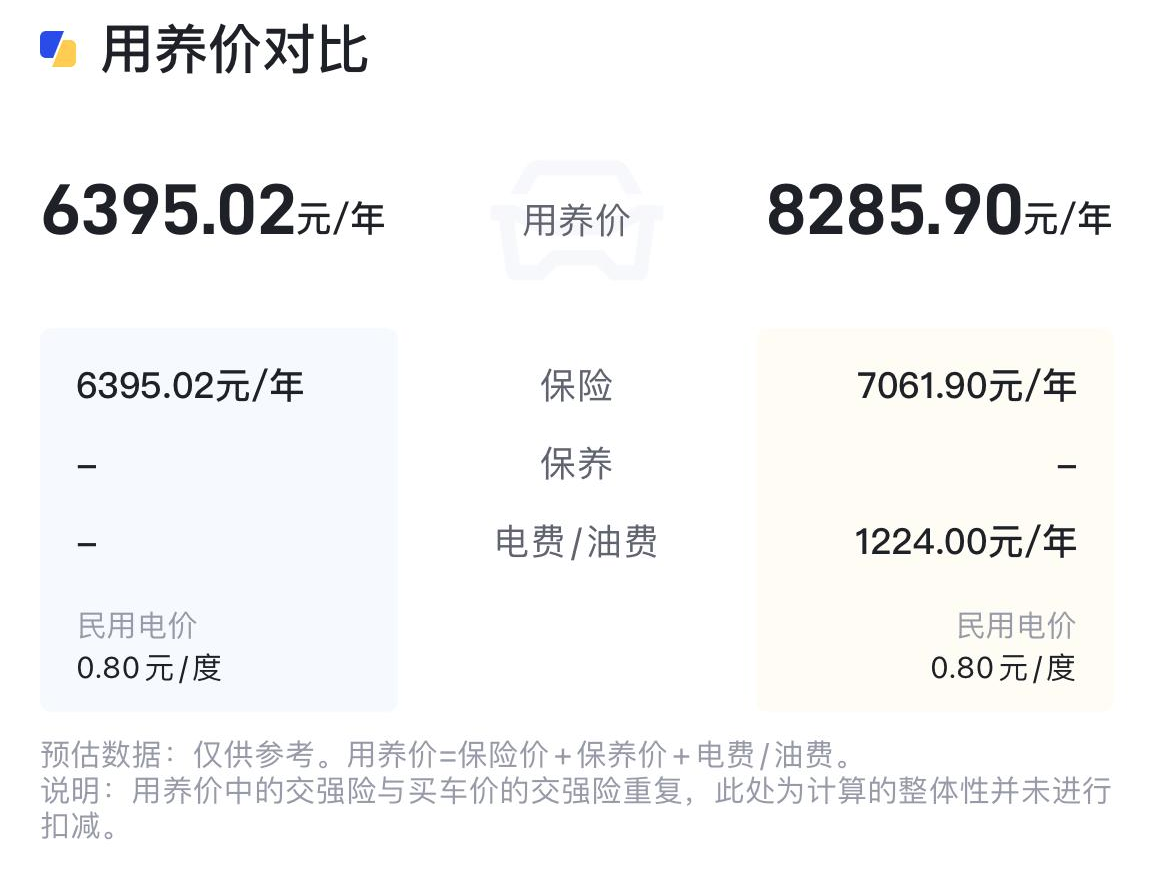Click the left card 电费/油费 dash placeholder
The image size is (1153, 887).
(x=87, y=544)
